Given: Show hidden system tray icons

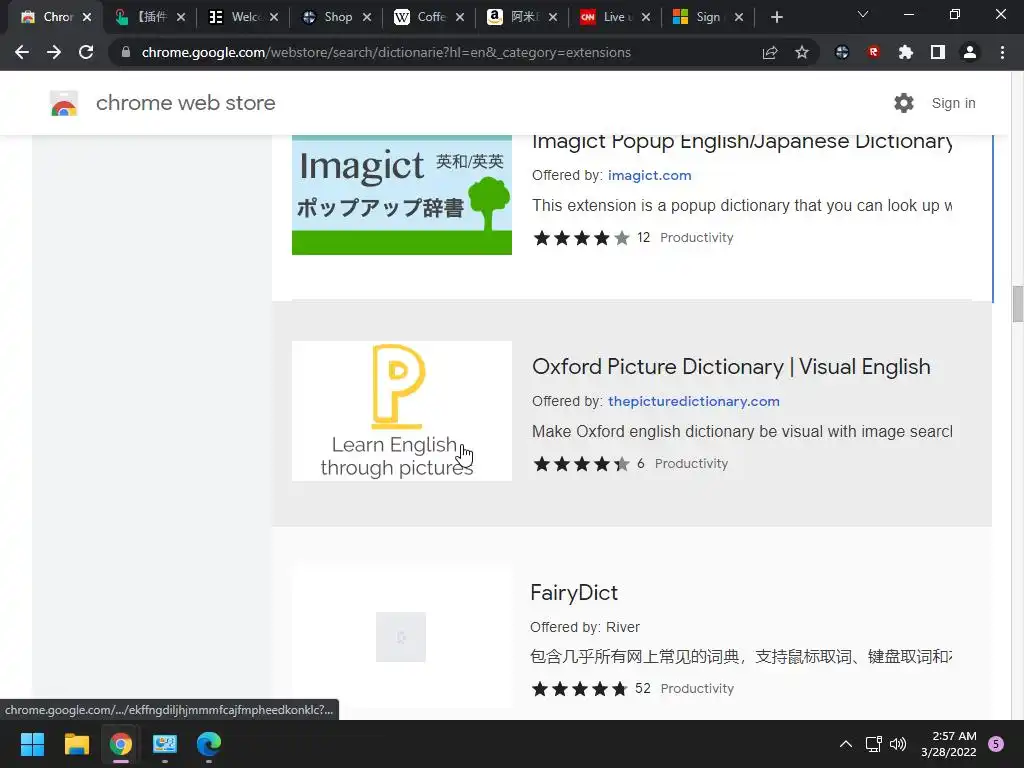Looking at the screenshot, I should pyautogui.click(x=846, y=744).
